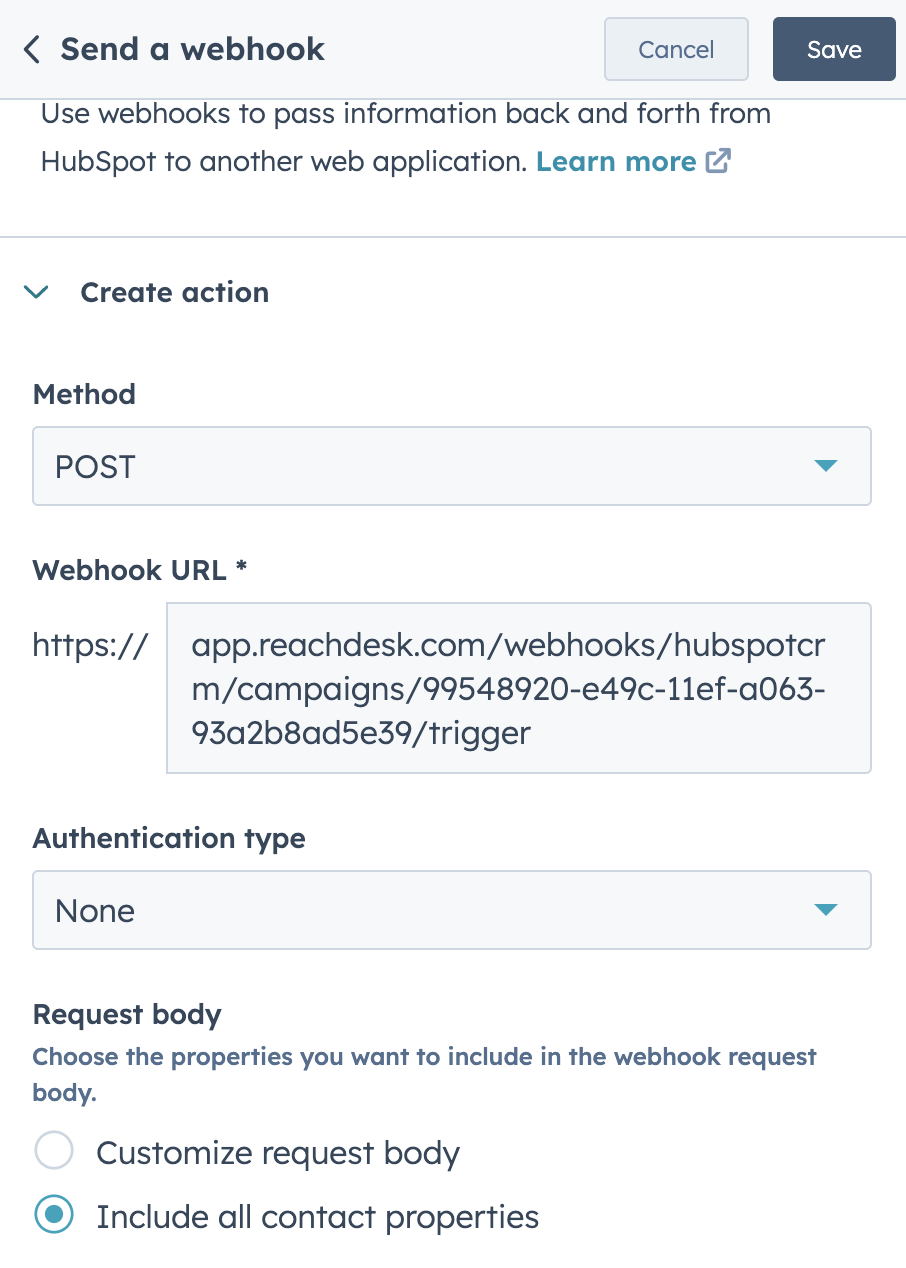Cancel the webhook configuration
This screenshot has width=906, height=1268.
click(x=676, y=49)
